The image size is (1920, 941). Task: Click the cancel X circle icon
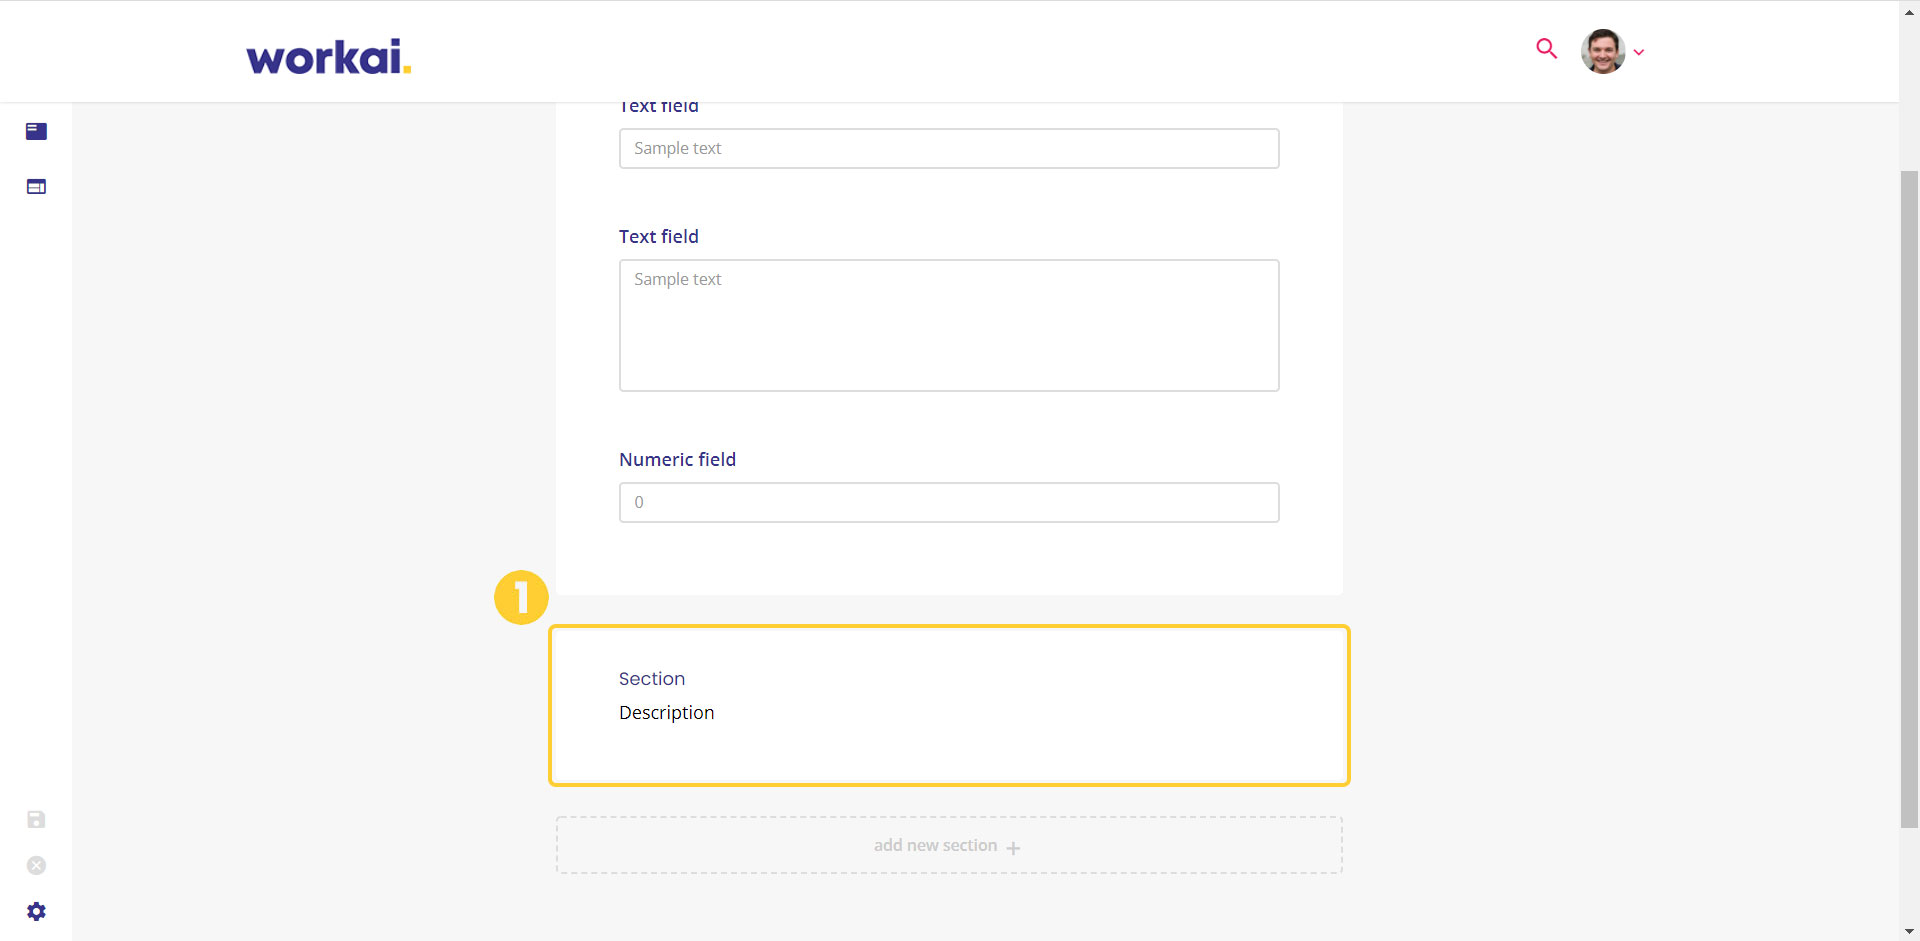point(36,866)
